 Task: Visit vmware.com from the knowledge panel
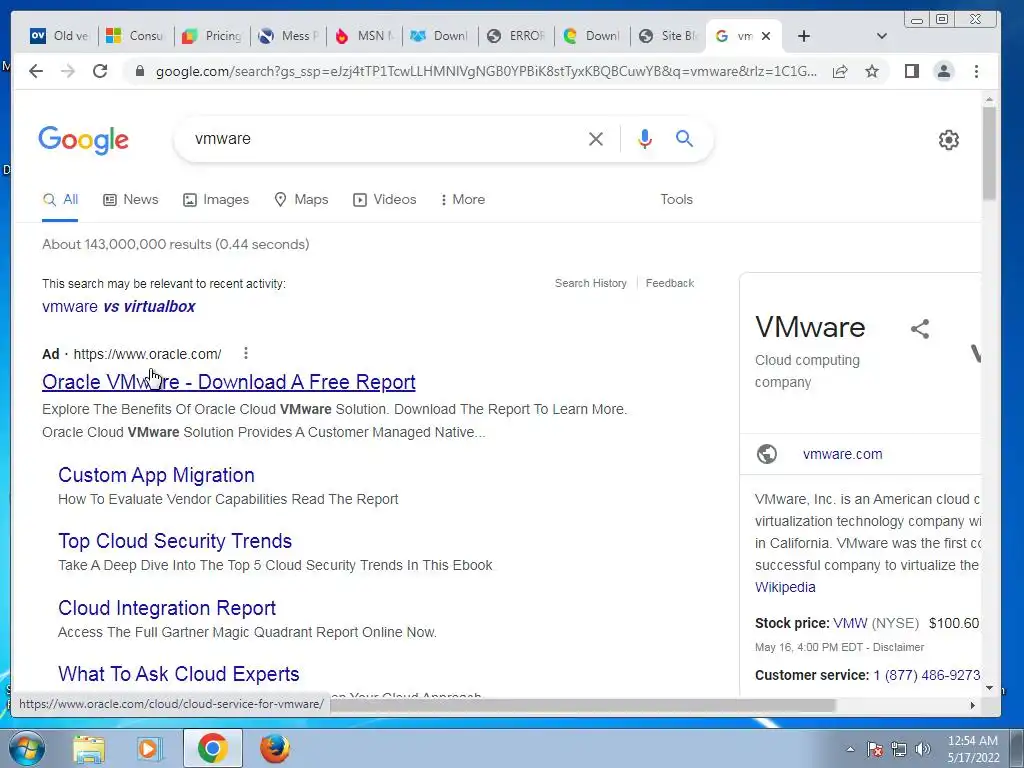842,454
